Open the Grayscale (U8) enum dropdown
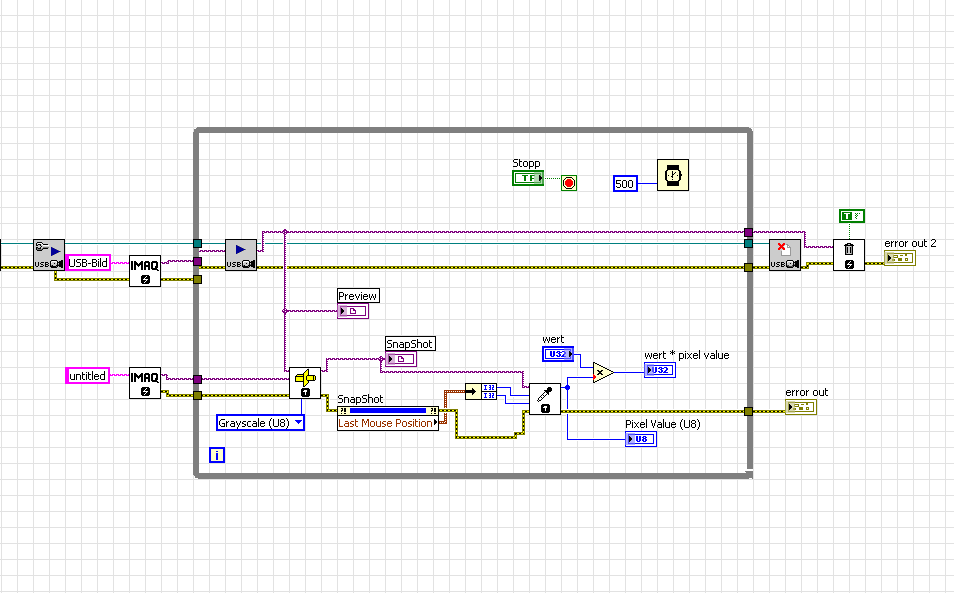 point(260,423)
